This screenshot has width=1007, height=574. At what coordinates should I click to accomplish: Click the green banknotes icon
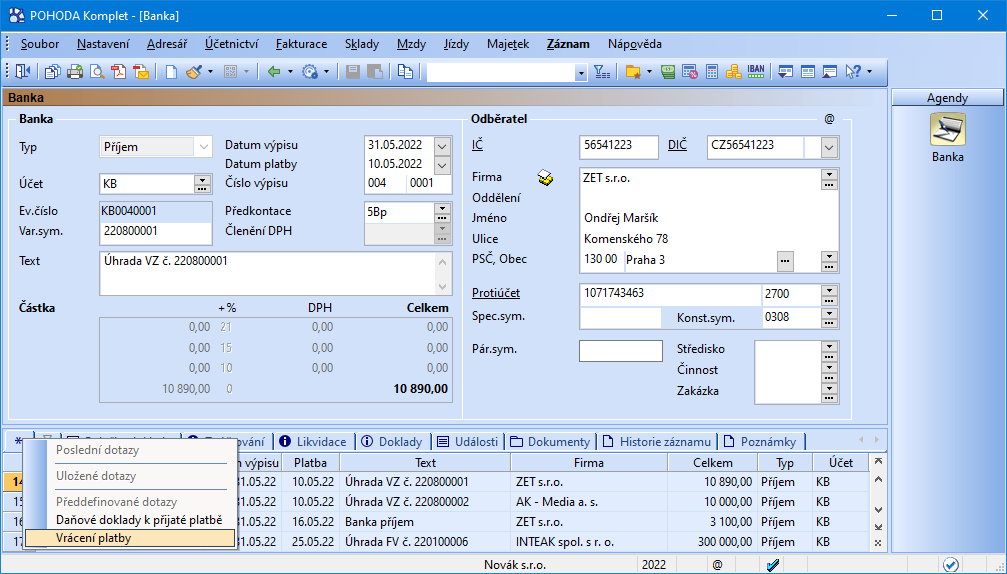(x=668, y=72)
